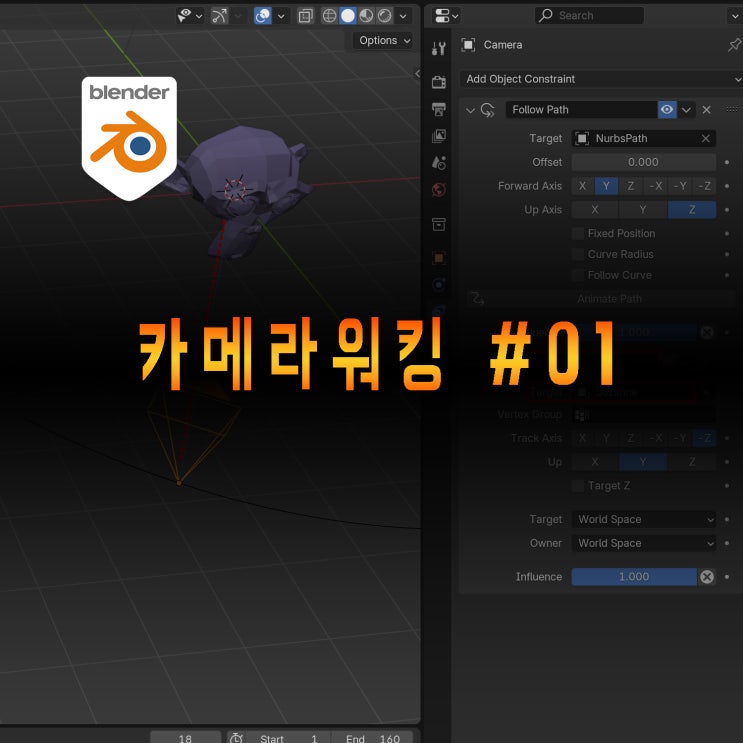The image size is (743, 743).
Task: Select wireframe viewport shading
Action: 329,16
